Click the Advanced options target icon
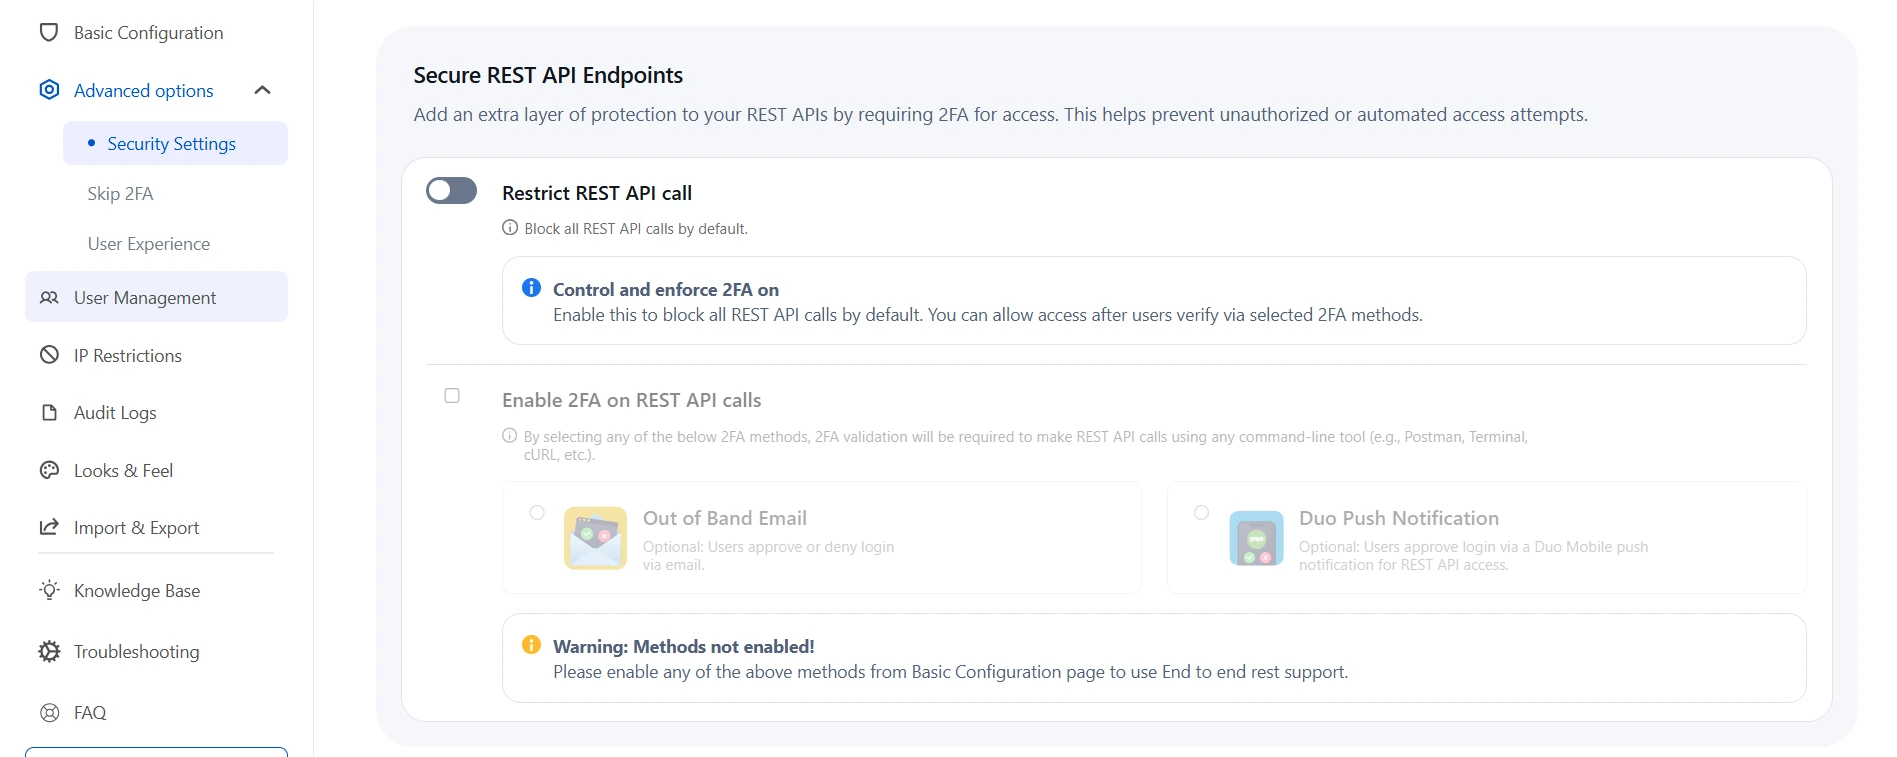The image size is (1897, 757). point(49,90)
